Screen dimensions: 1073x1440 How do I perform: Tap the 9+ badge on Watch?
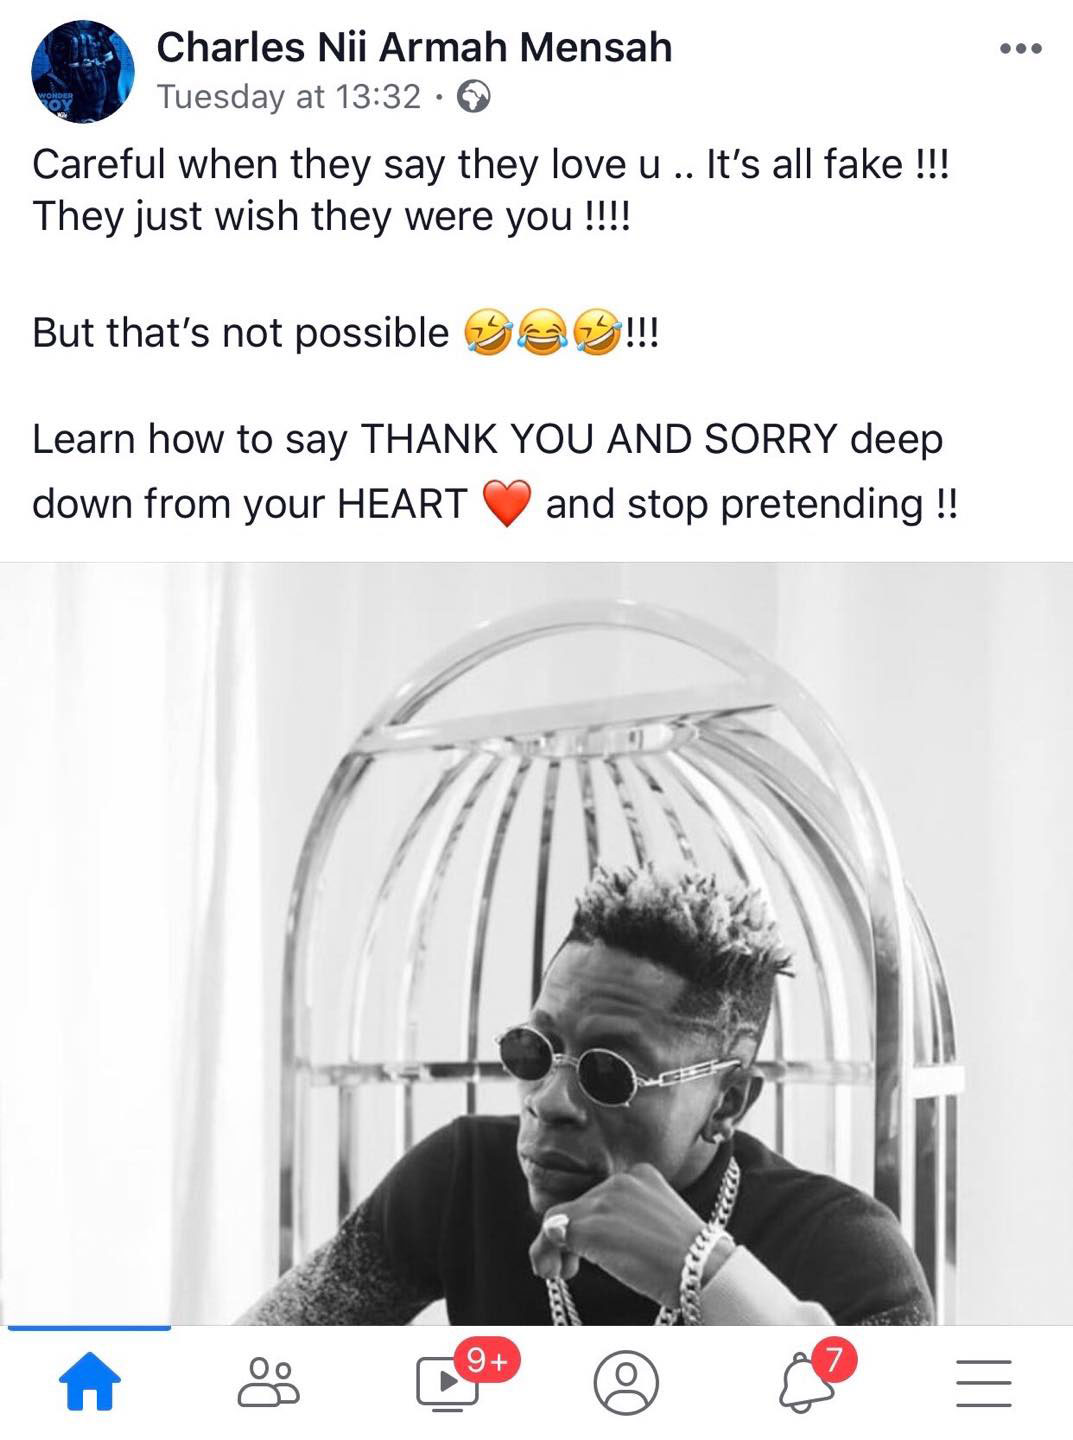[487, 1361]
